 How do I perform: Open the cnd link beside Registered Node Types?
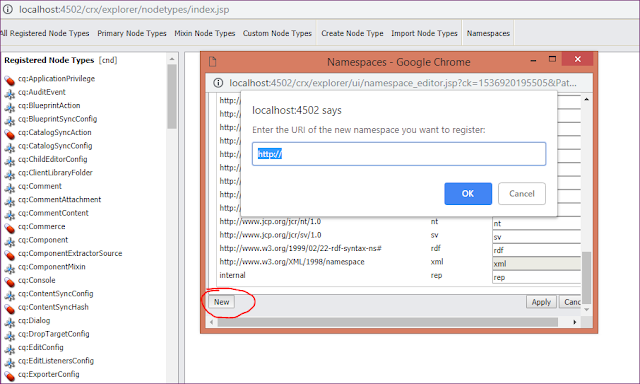coord(108,60)
